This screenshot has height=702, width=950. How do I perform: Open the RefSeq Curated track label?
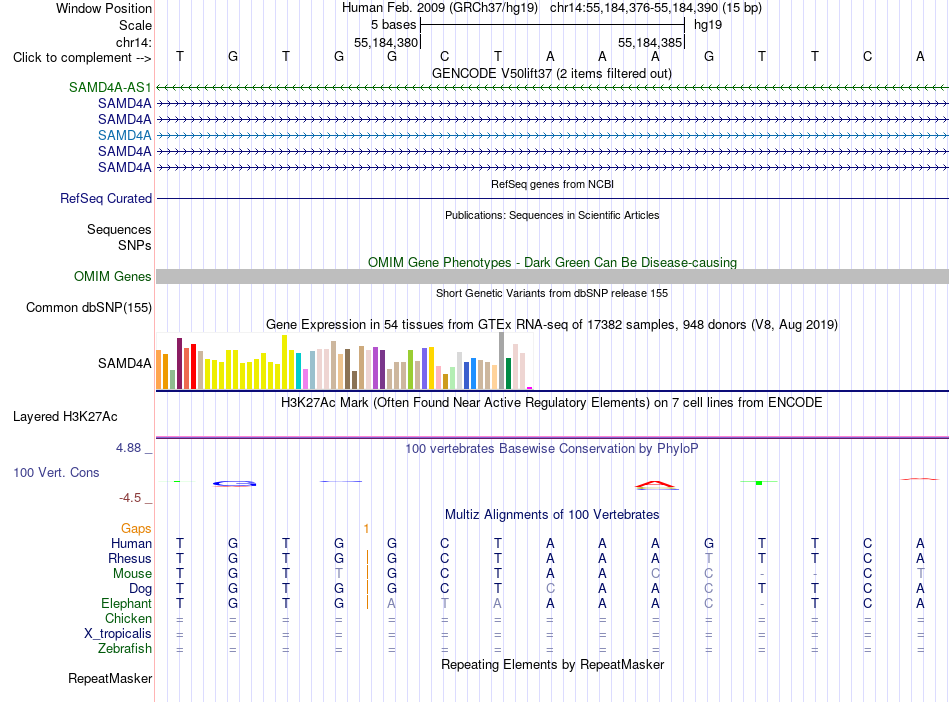click(x=106, y=198)
